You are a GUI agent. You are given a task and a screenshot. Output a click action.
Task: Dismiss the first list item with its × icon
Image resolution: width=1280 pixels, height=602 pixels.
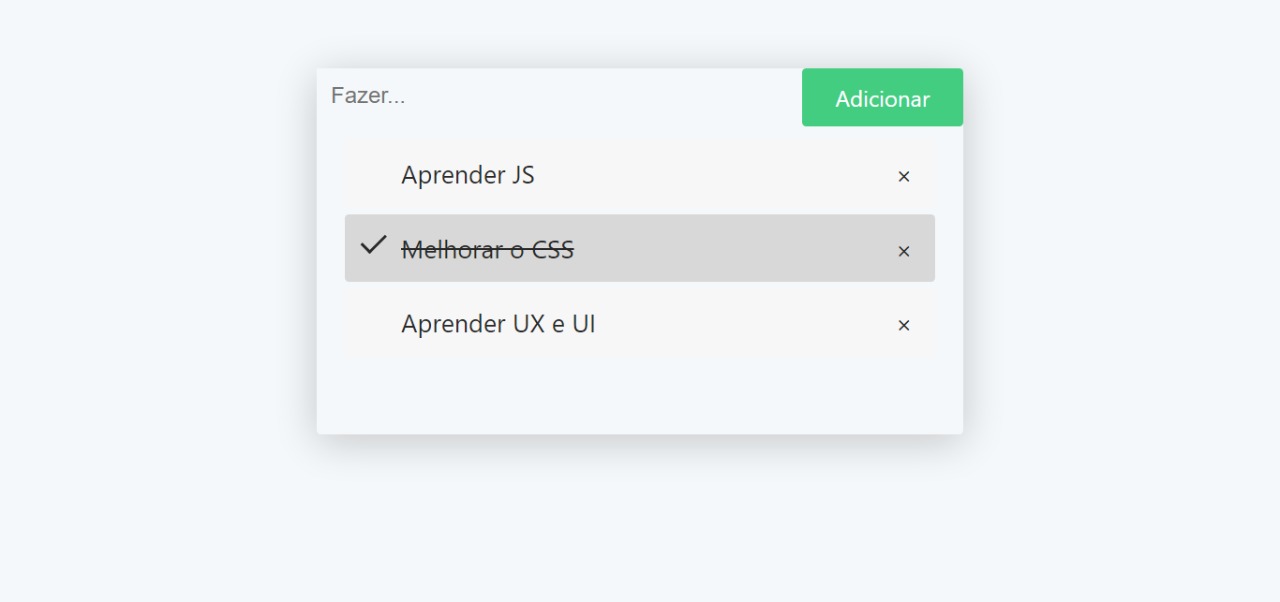tap(904, 177)
